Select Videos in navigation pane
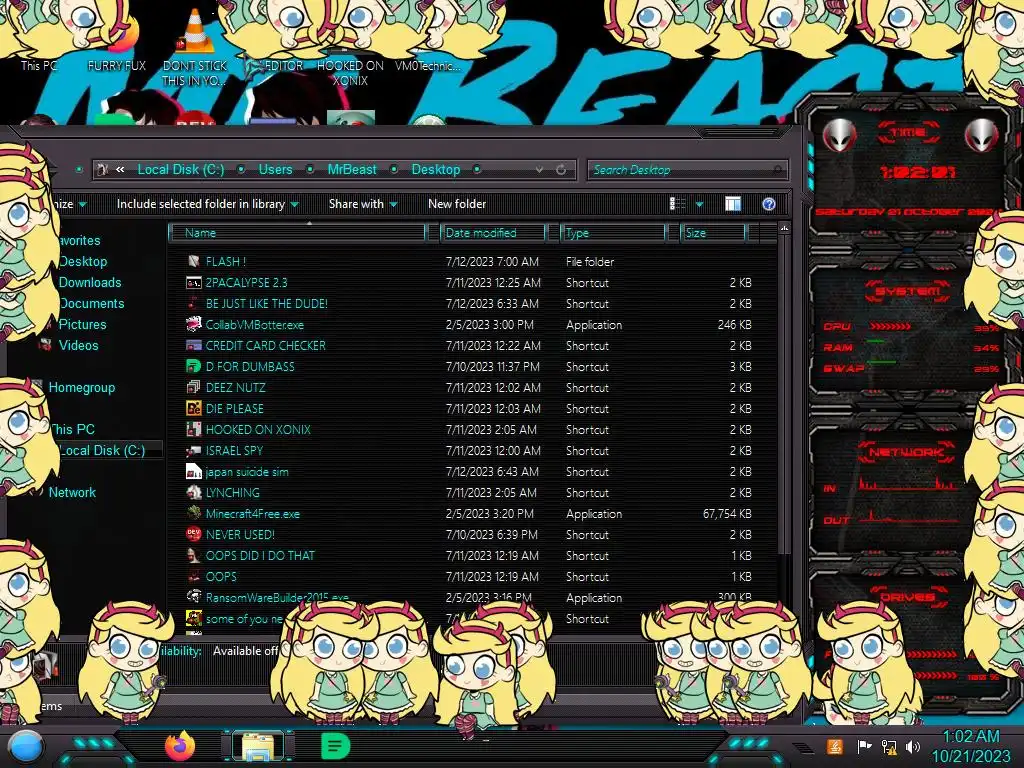 (x=78, y=345)
